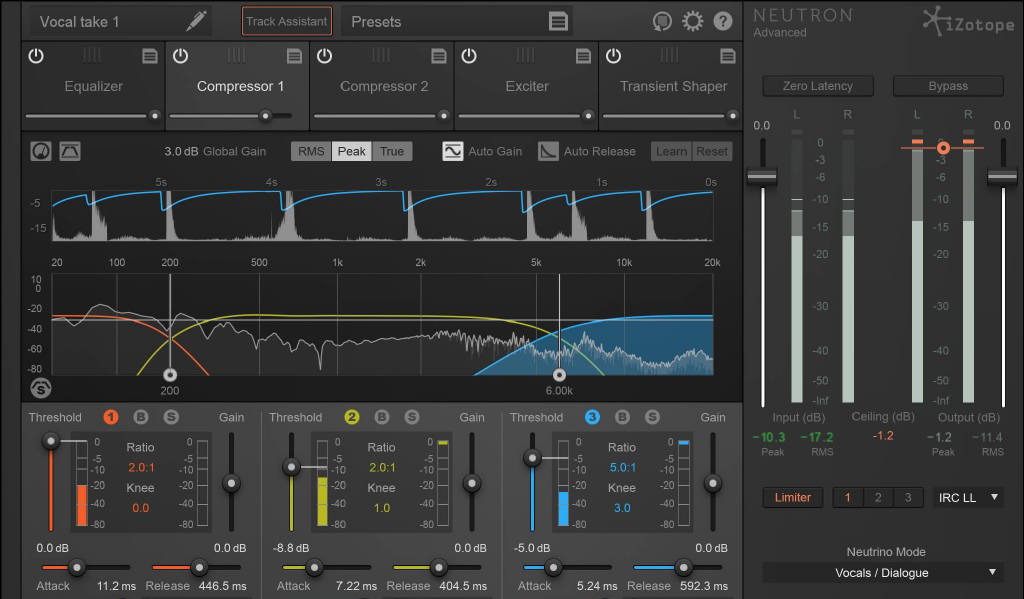This screenshot has width=1024, height=599.
Task: Open the Presets browser list
Action: (558, 21)
